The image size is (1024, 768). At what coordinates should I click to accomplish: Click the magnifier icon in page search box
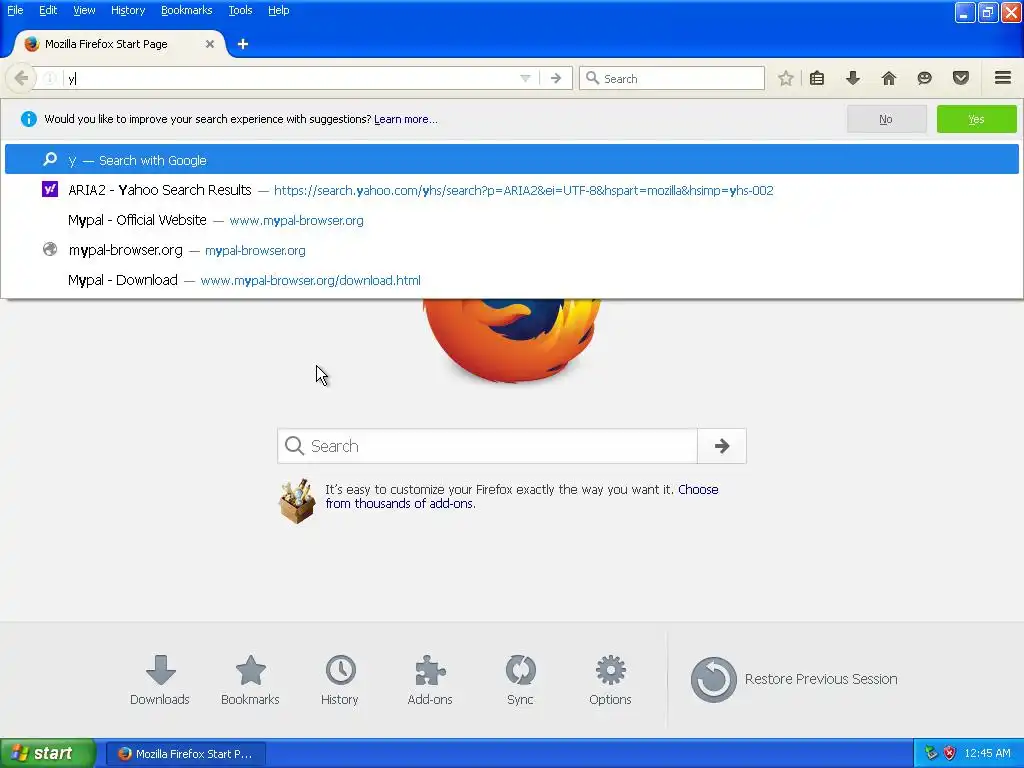tap(295, 446)
